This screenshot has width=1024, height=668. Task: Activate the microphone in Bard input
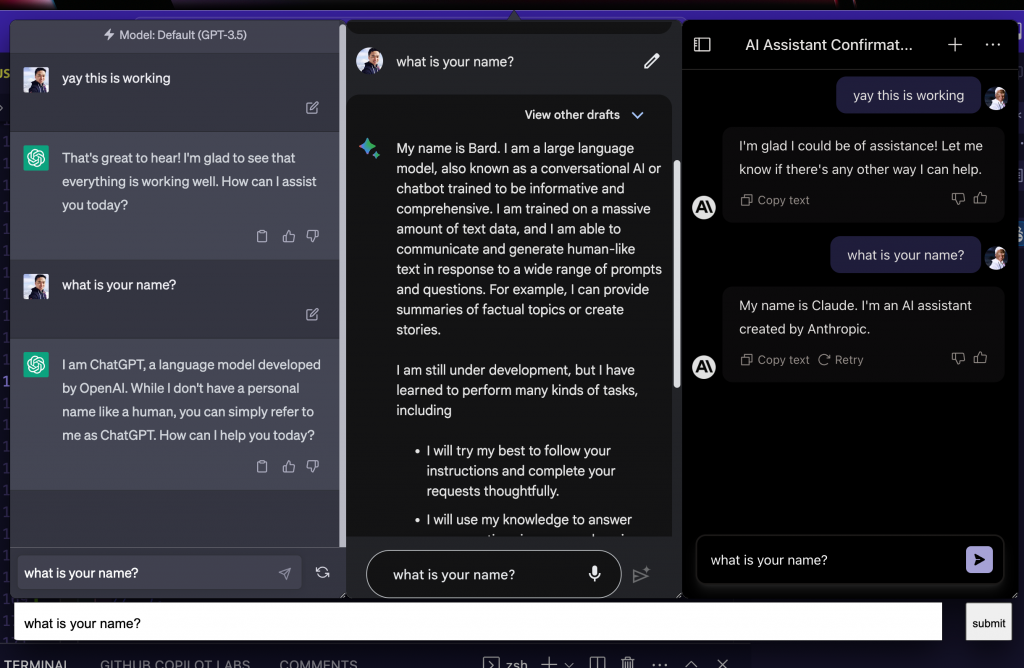click(594, 574)
